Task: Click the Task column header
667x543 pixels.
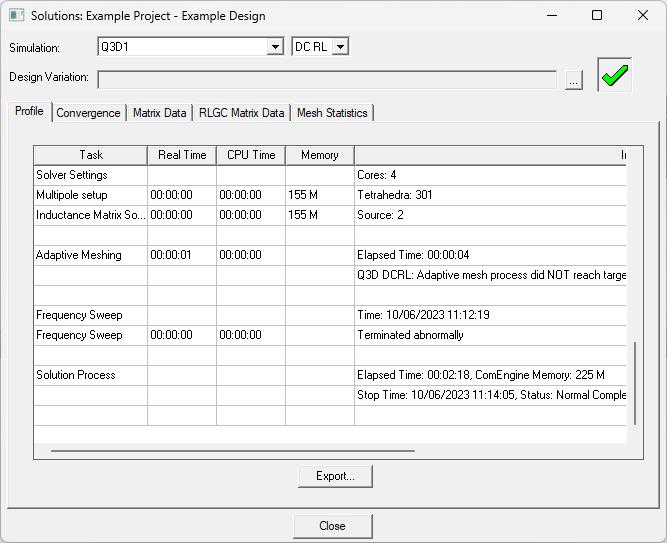Action: point(91,155)
